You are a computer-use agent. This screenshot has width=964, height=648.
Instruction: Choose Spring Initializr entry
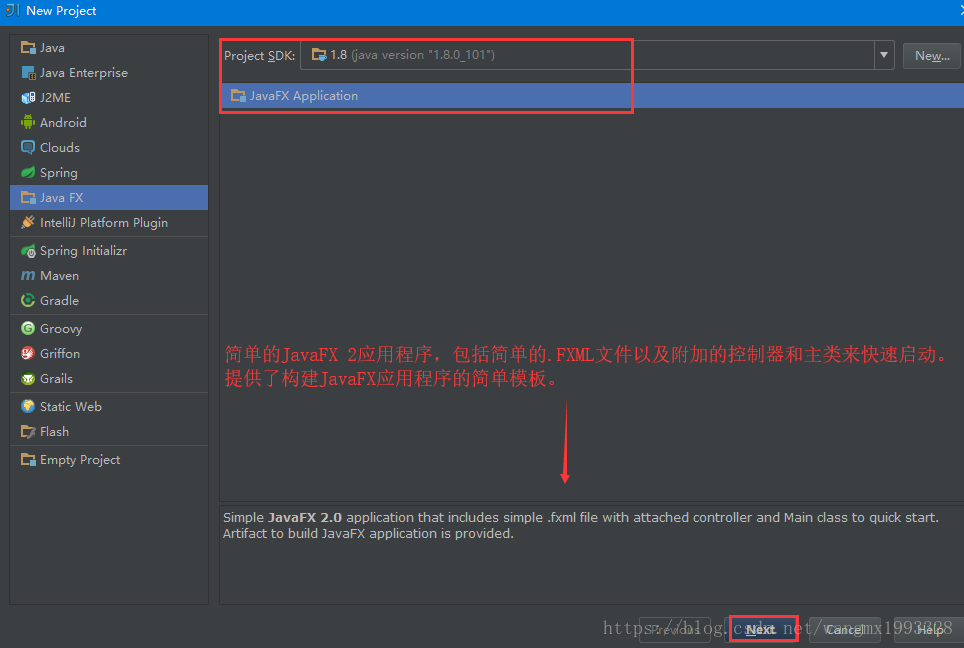109,251
